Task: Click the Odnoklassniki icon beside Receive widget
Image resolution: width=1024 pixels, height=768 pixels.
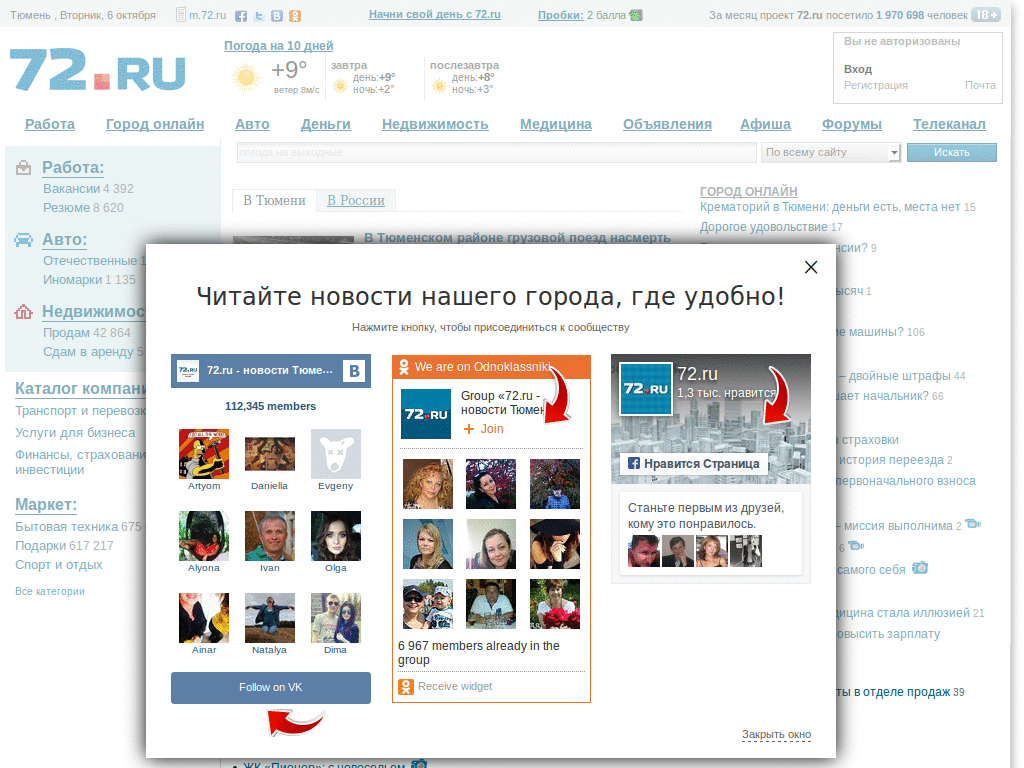Action: (406, 686)
